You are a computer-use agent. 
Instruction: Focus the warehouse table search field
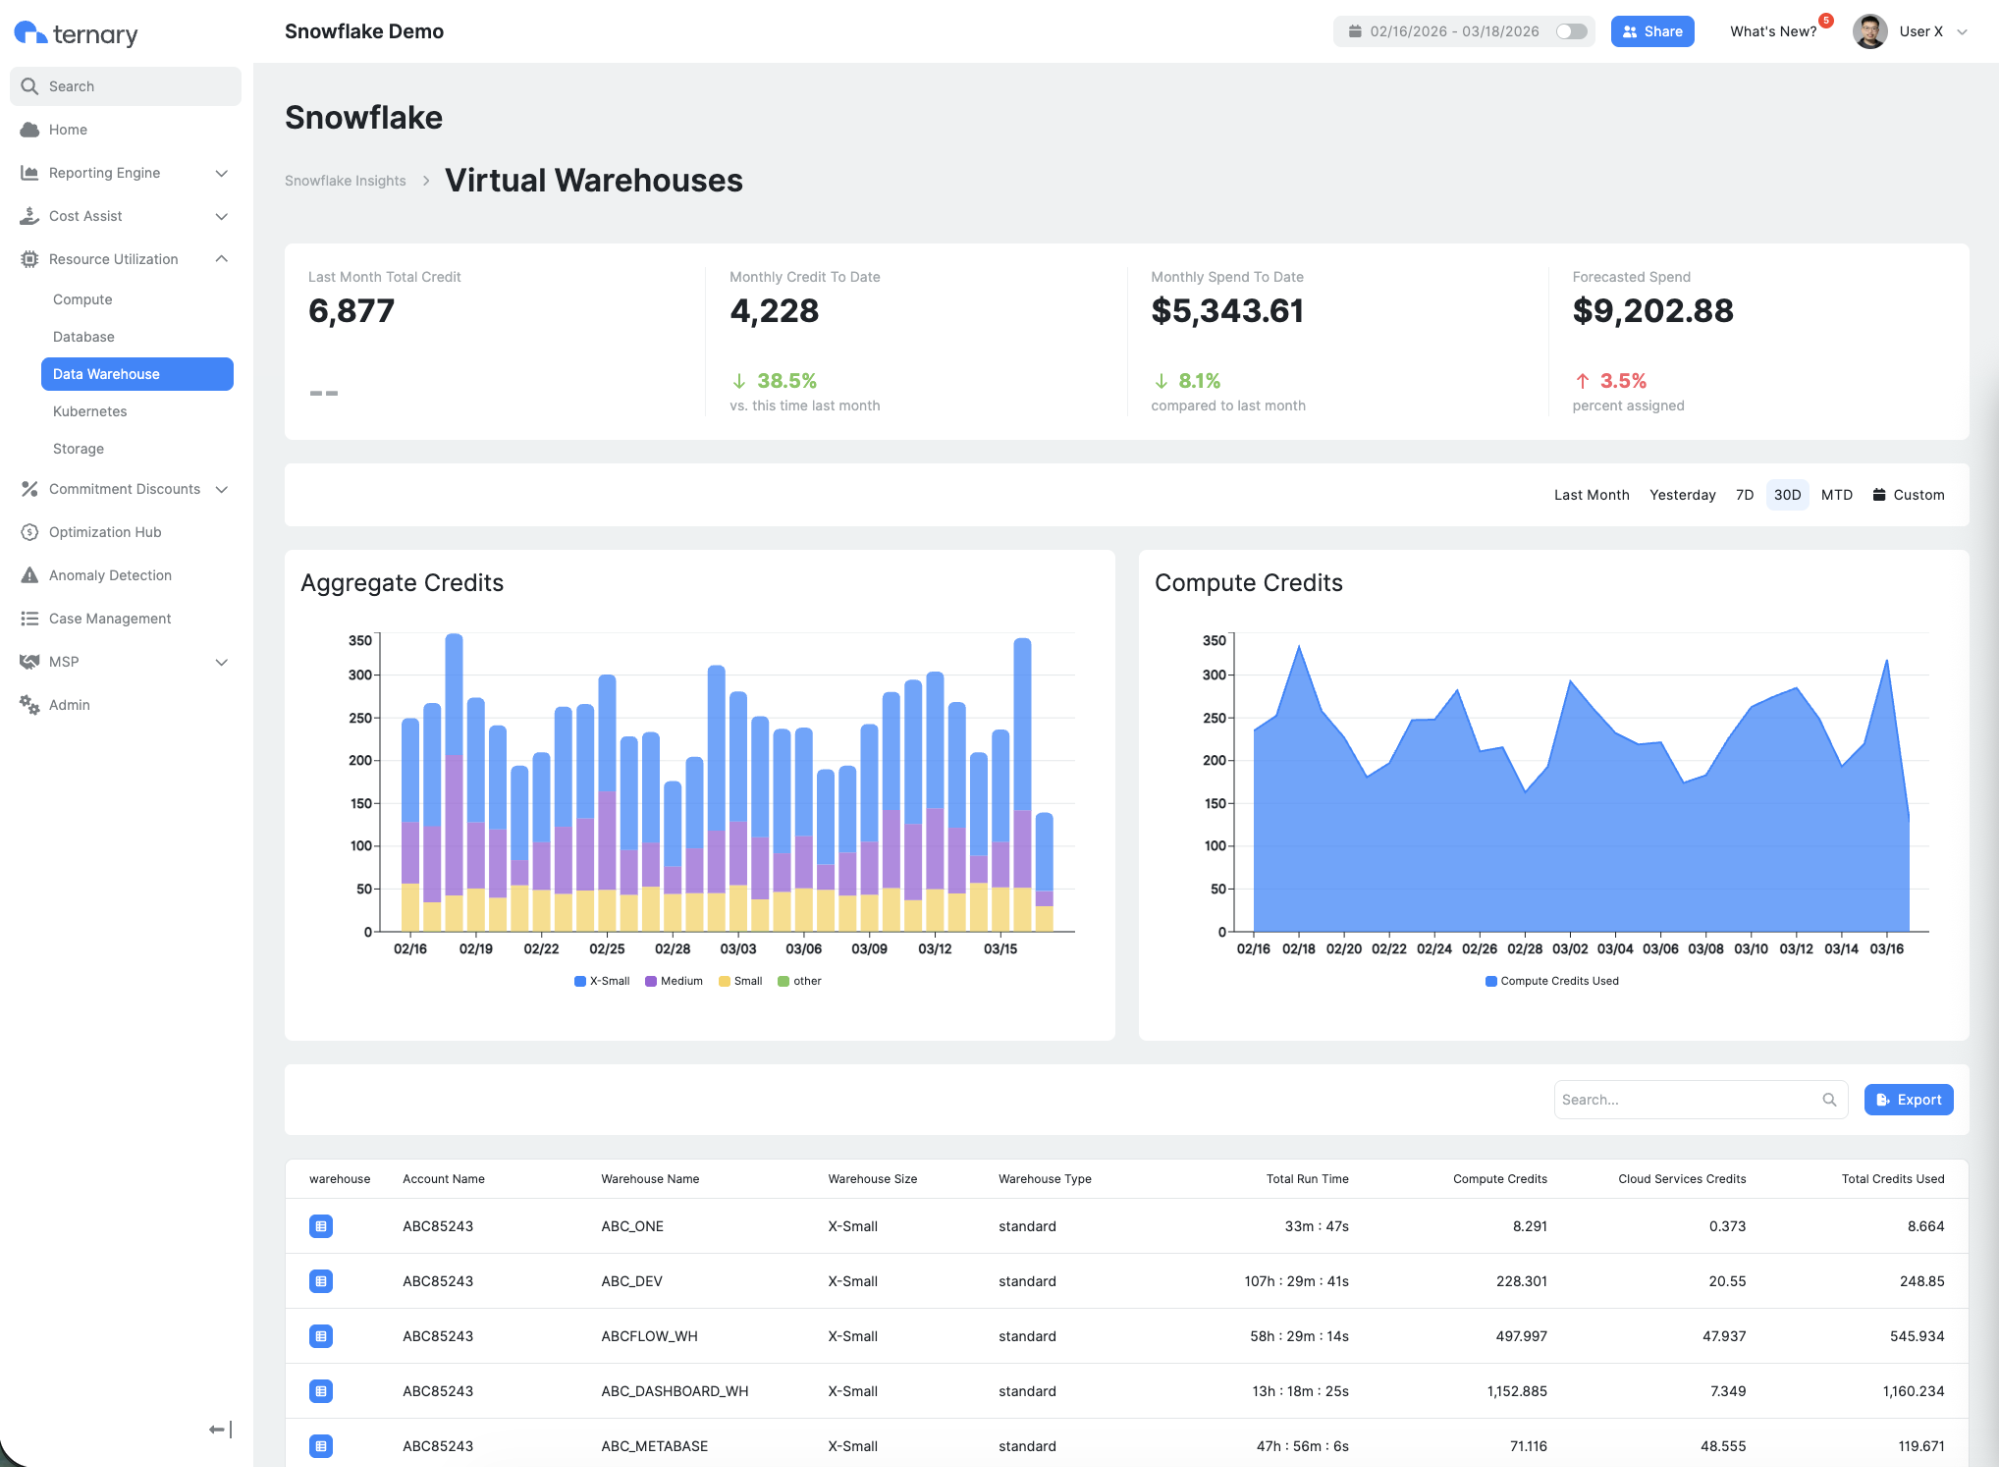point(1689,1100)
